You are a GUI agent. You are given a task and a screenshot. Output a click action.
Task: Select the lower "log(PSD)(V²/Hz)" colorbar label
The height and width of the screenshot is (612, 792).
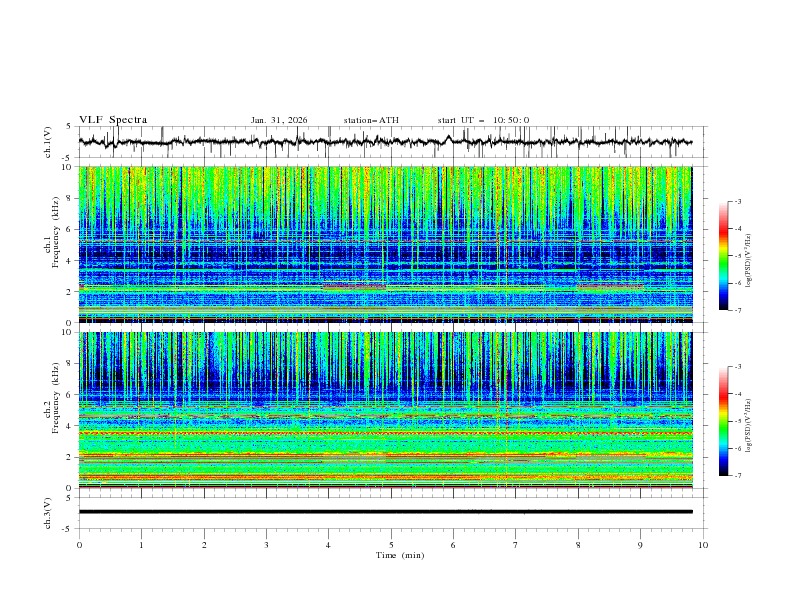pos(748,426)
